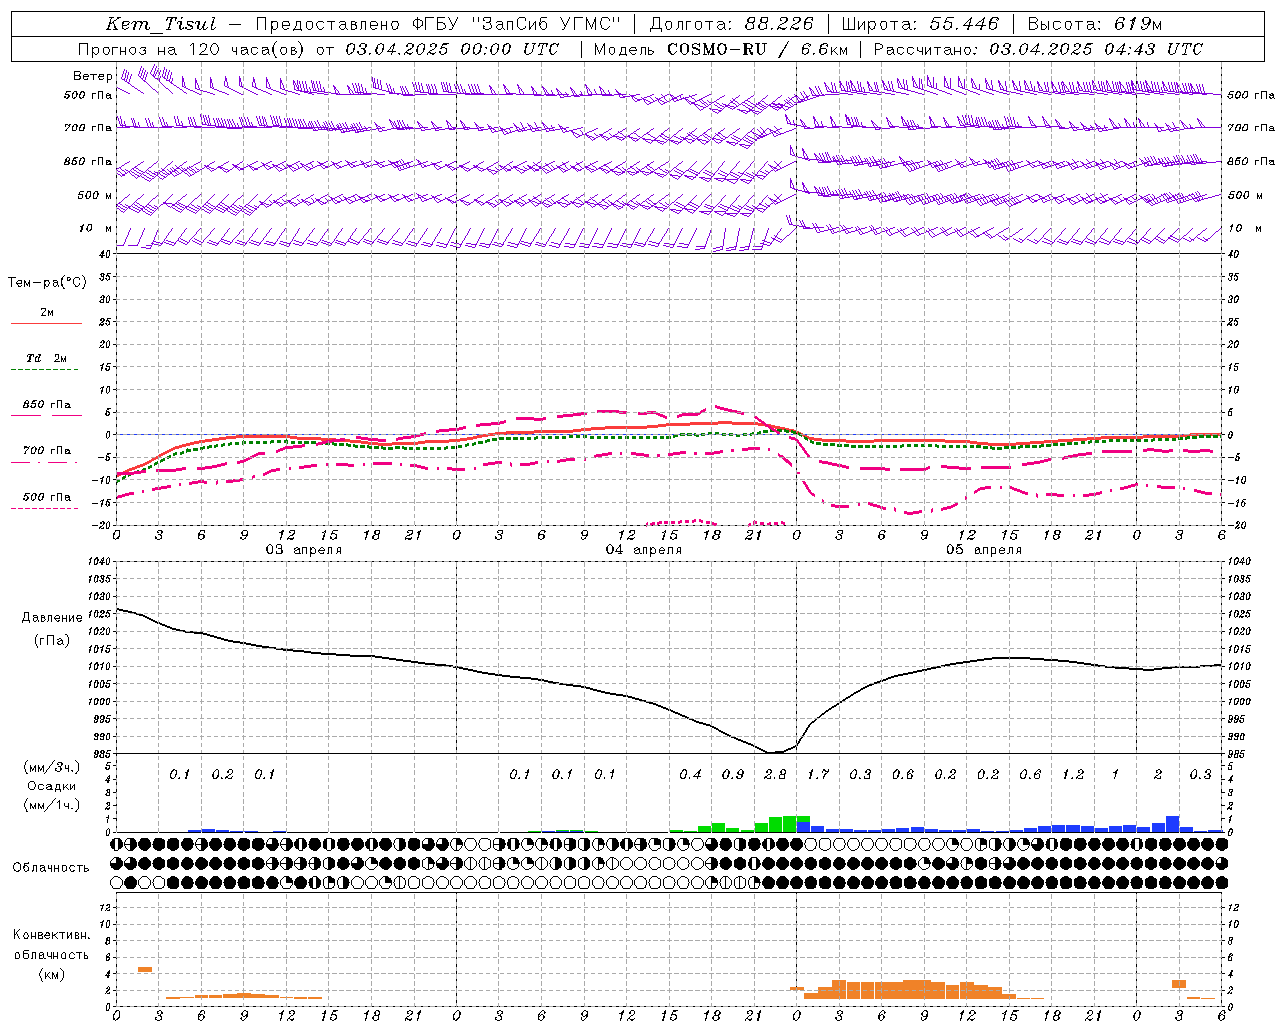Click the (км) unit label for convective cloud
Screen dimensions: 1280x1024
51,974
